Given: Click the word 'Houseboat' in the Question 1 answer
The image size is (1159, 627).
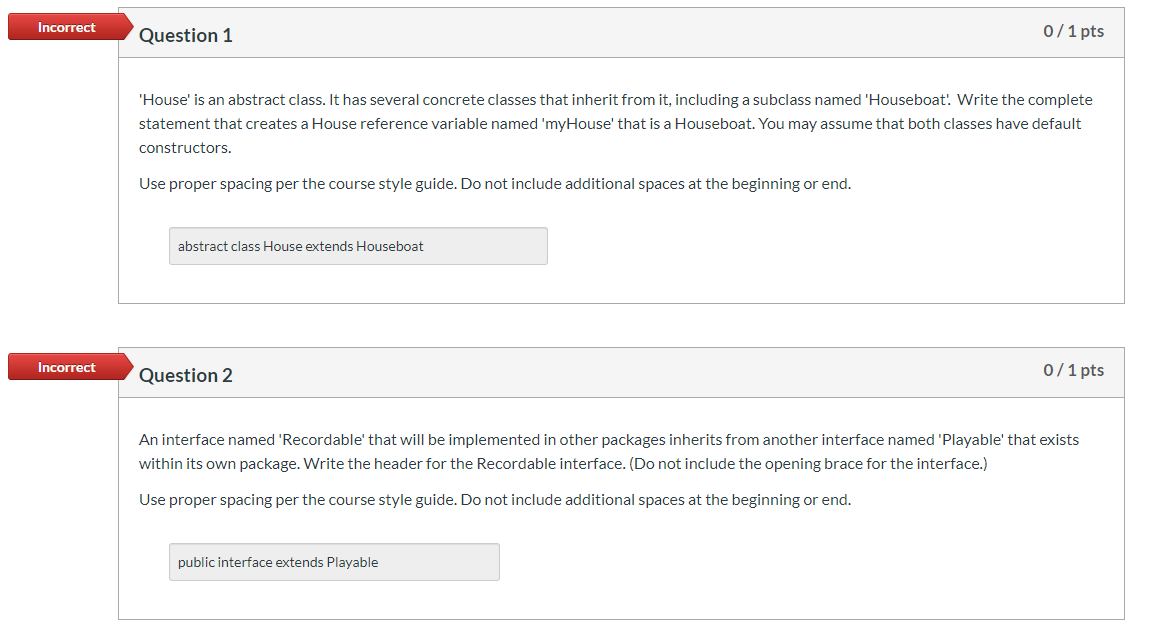Looking at the screenshot, I should (390, 246).
